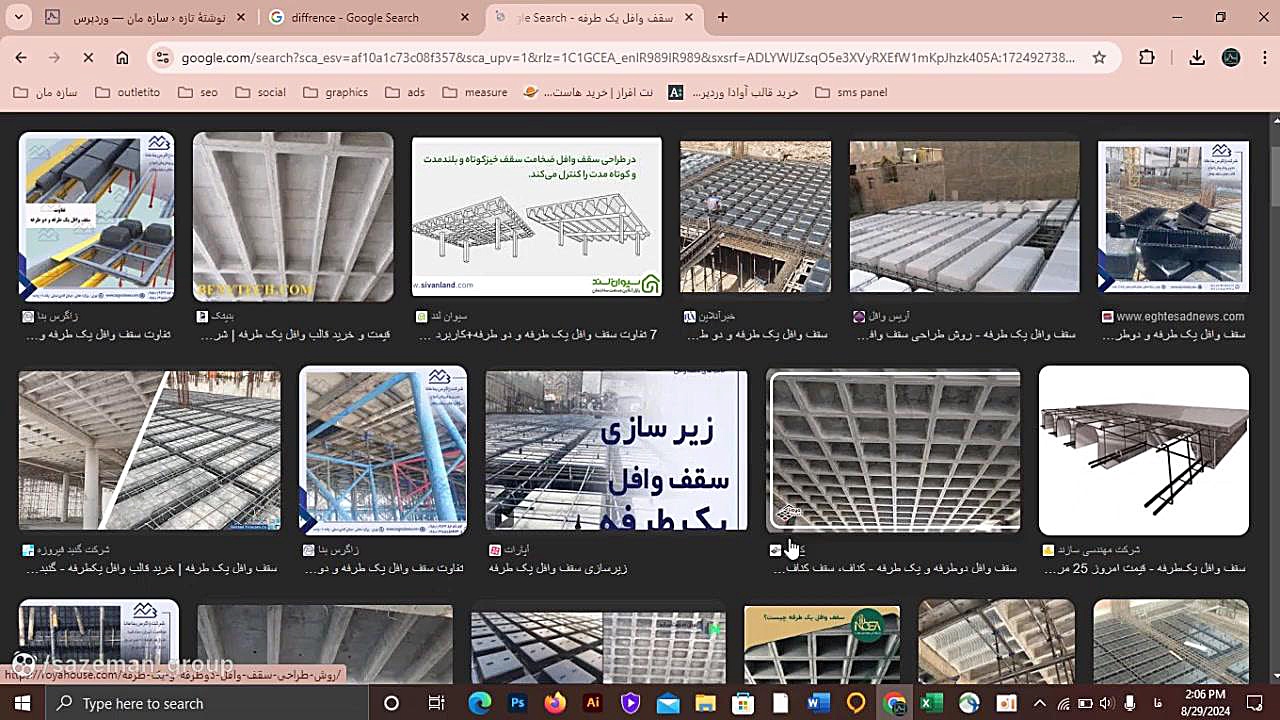Open the سیوان لند 7 تفاوت سقف وافل link

(538, 335)
